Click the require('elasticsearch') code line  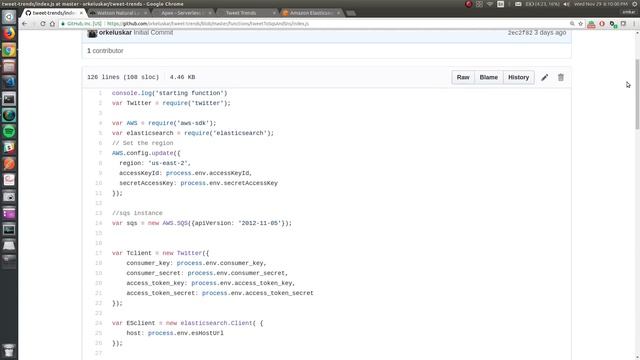point(193,133)
